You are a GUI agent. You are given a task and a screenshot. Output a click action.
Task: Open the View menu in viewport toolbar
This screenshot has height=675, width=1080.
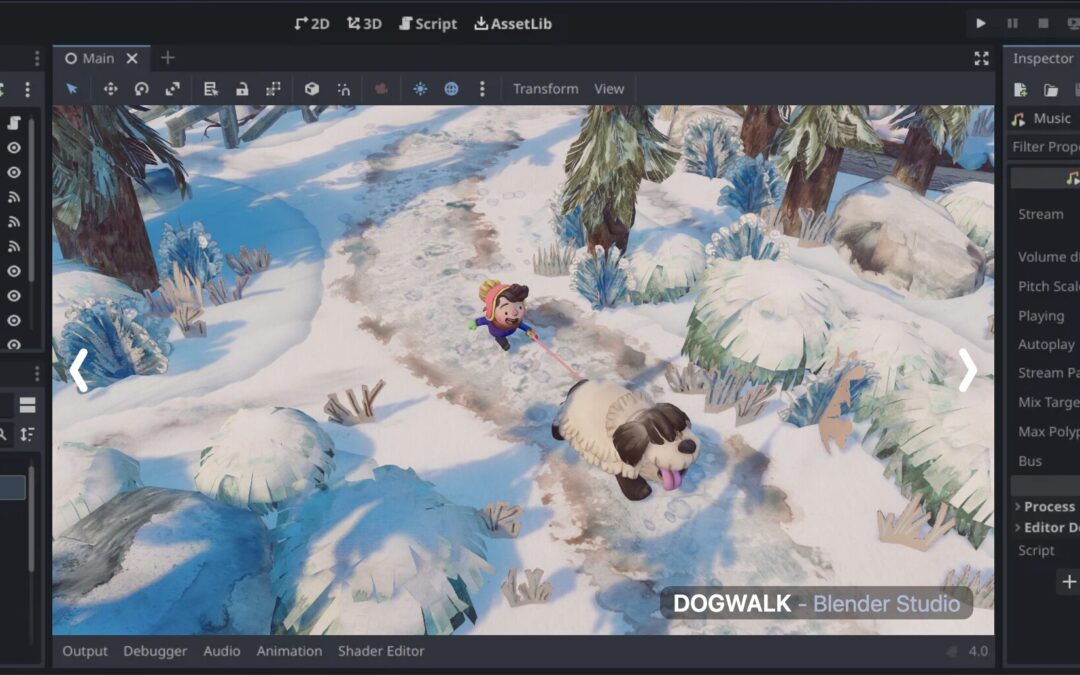click(x=609, y=89)
